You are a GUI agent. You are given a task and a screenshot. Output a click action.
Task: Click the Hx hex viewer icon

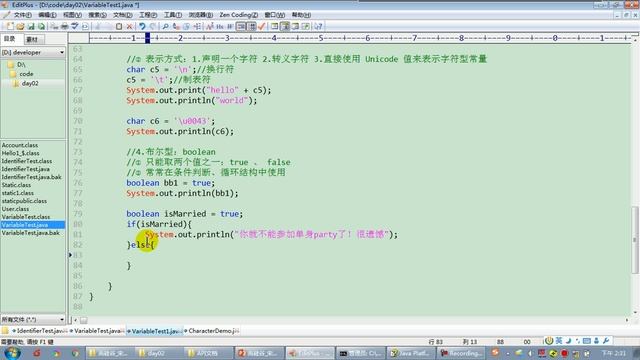[x=220, y=27]
